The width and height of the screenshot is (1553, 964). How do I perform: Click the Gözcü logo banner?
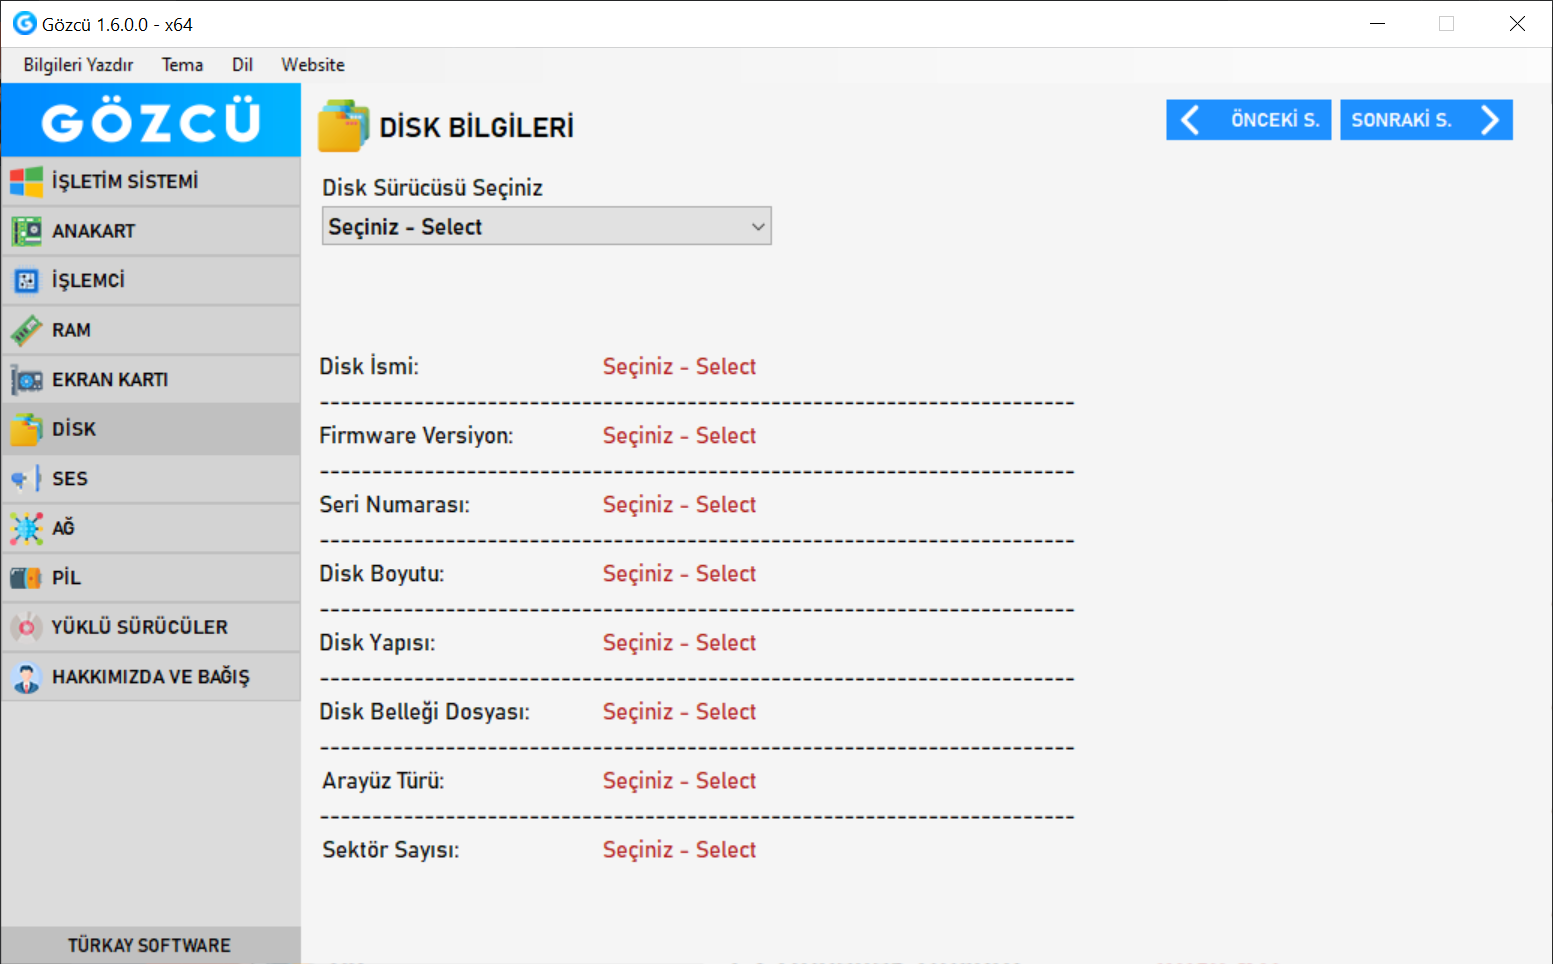tap(151, 120)
